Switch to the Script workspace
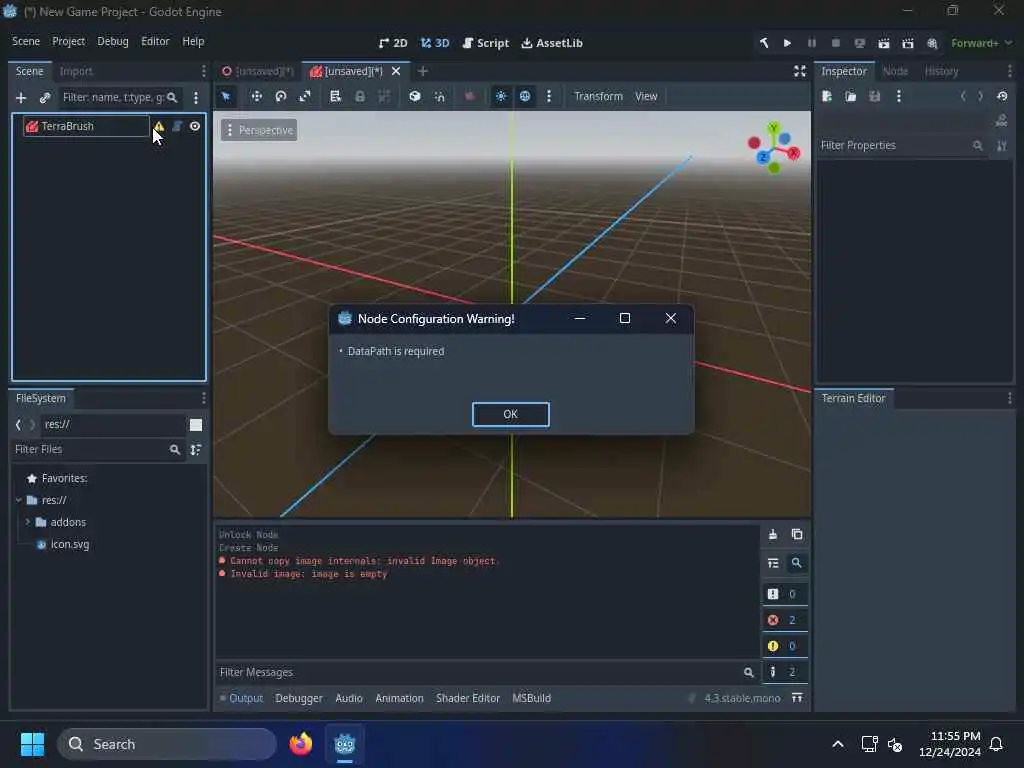This screenshot has height=768, width=1024. [485, 43]
